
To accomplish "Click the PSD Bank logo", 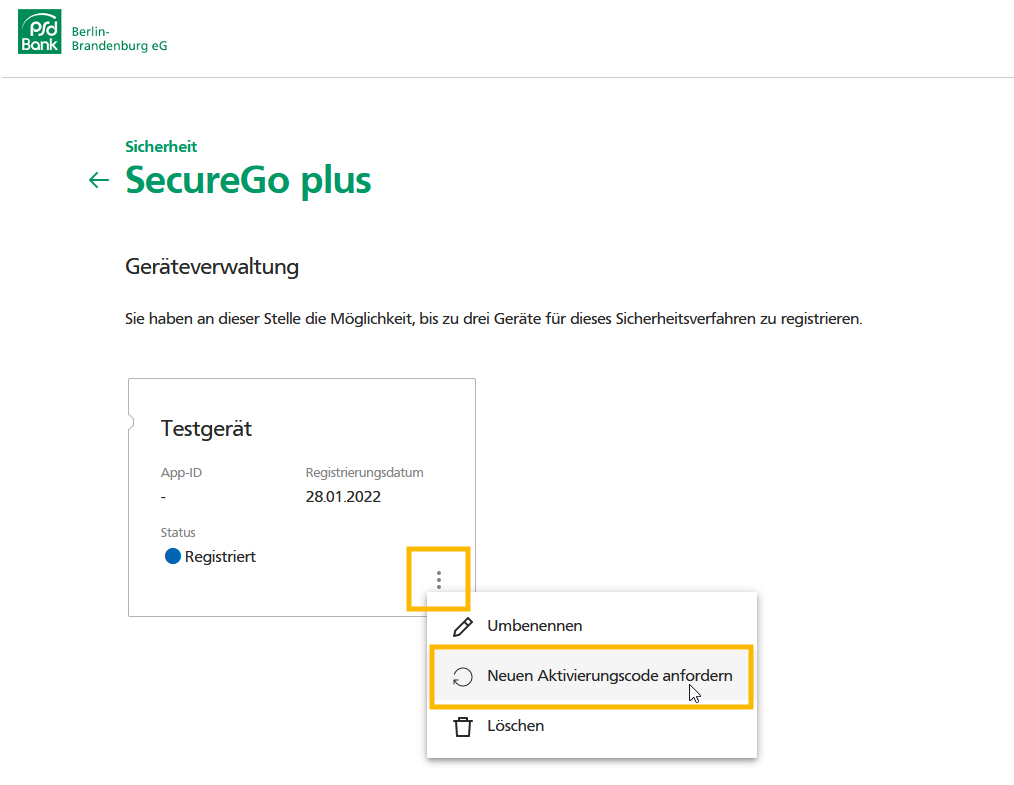I will (39, 31).
